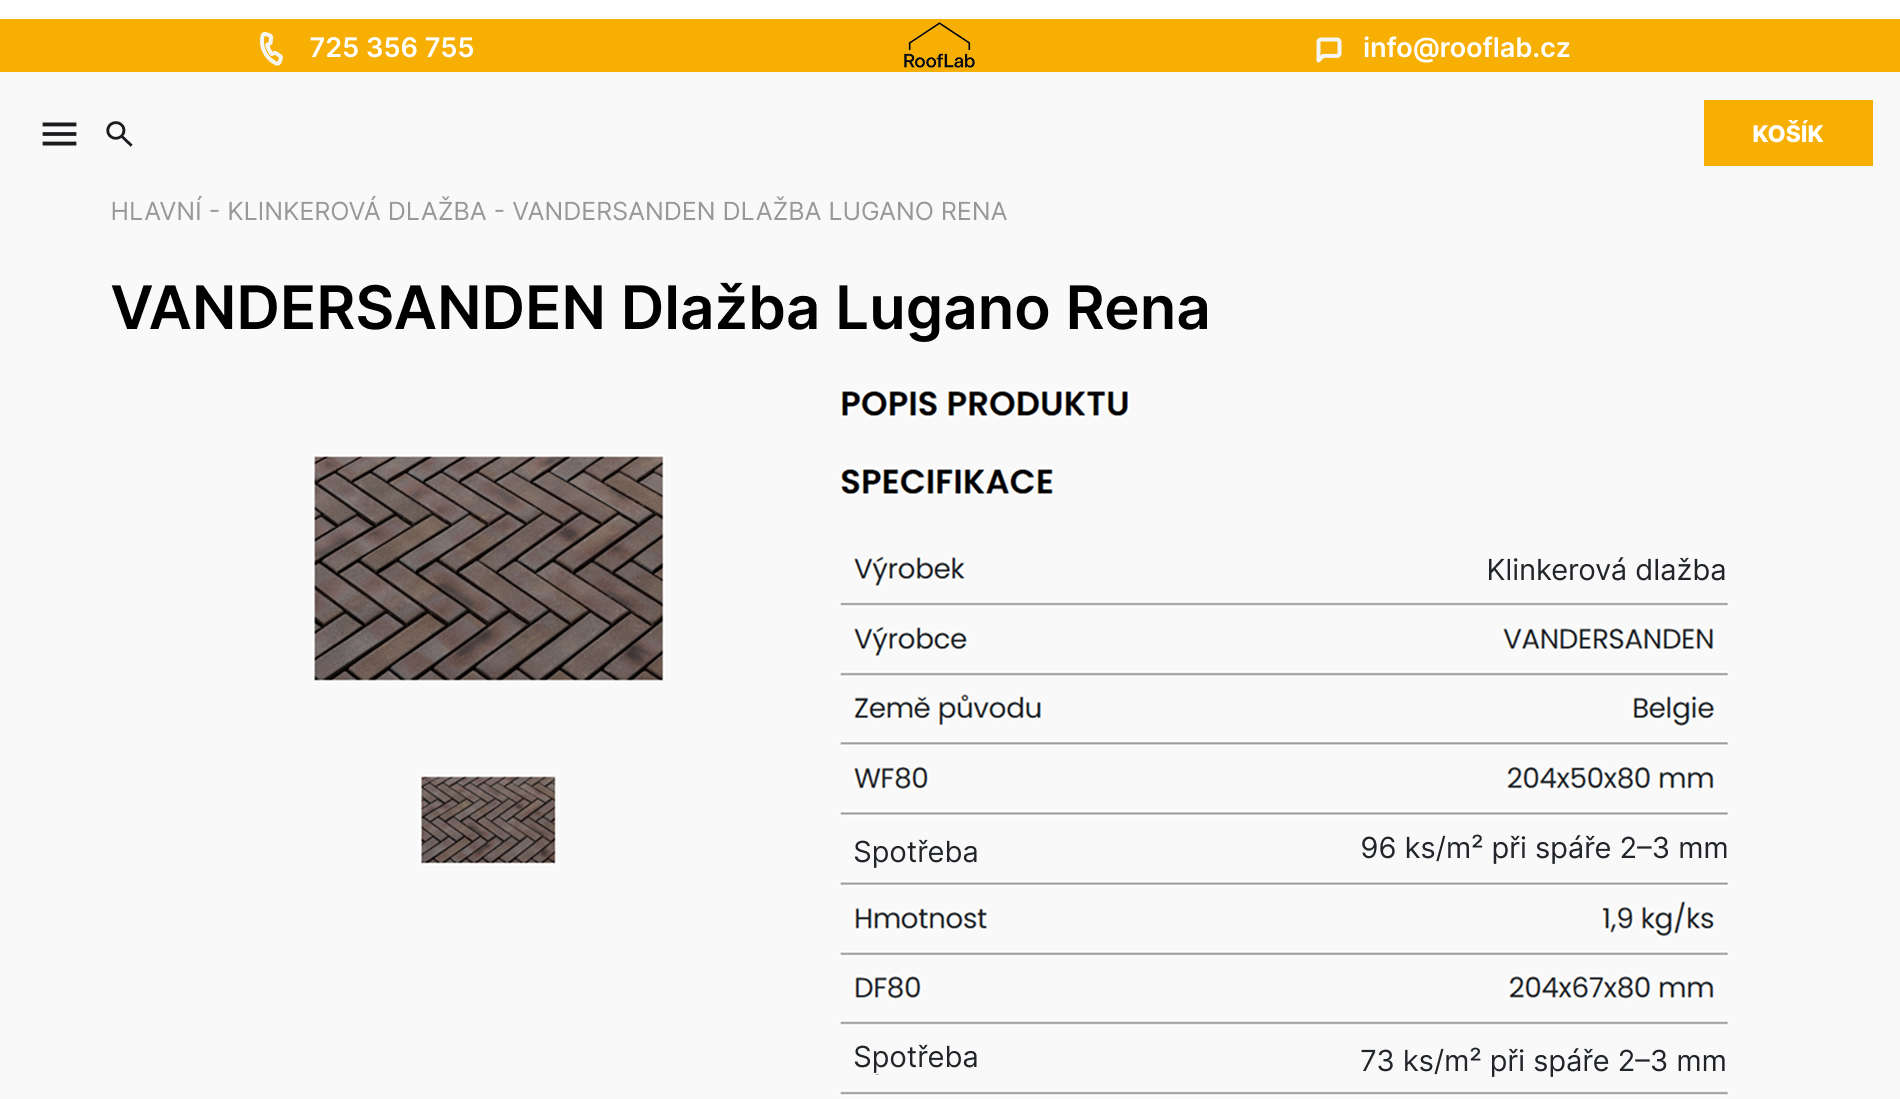The height and width of the screenshot is (1099, 1900).
Task: Select the DF80 204x67x80 mm row
Action: pyautogui.click(x=1284, y=988)
